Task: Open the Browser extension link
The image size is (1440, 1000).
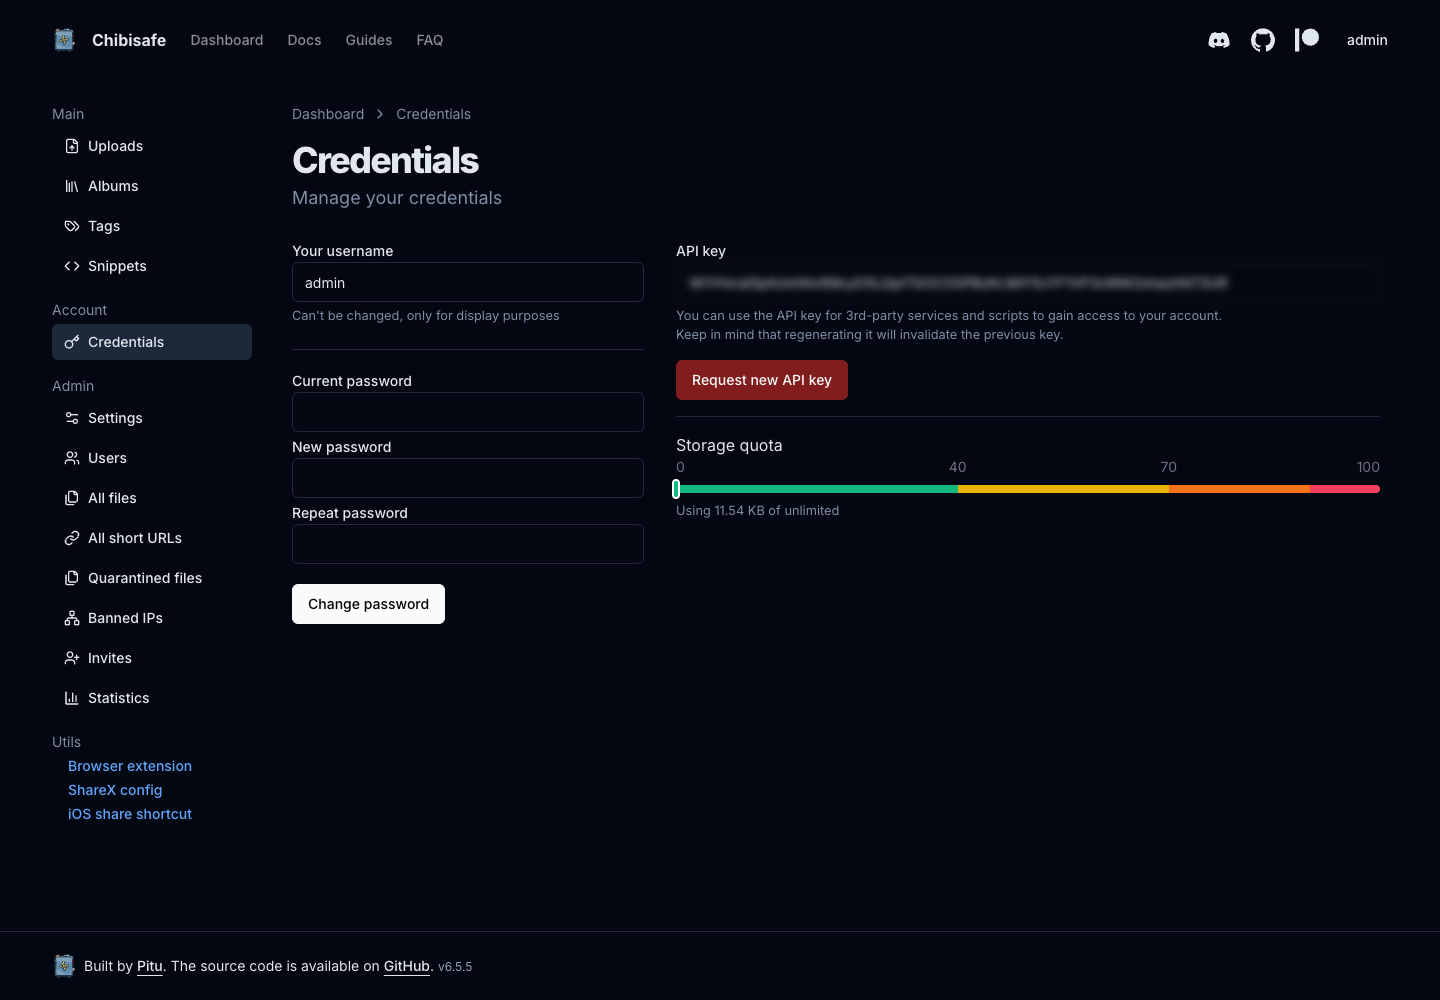Action: (x=130, y=766)
